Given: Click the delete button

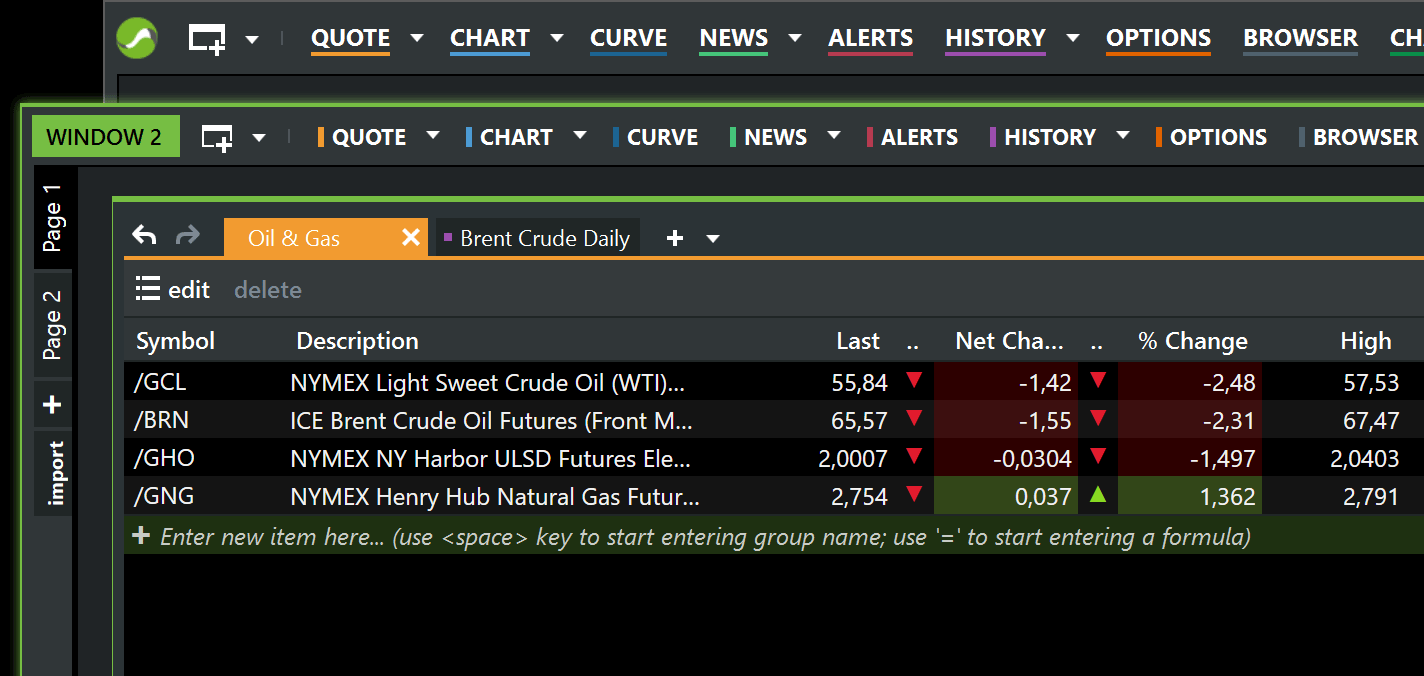Looking at the screenshot, I should pos(268,290).
